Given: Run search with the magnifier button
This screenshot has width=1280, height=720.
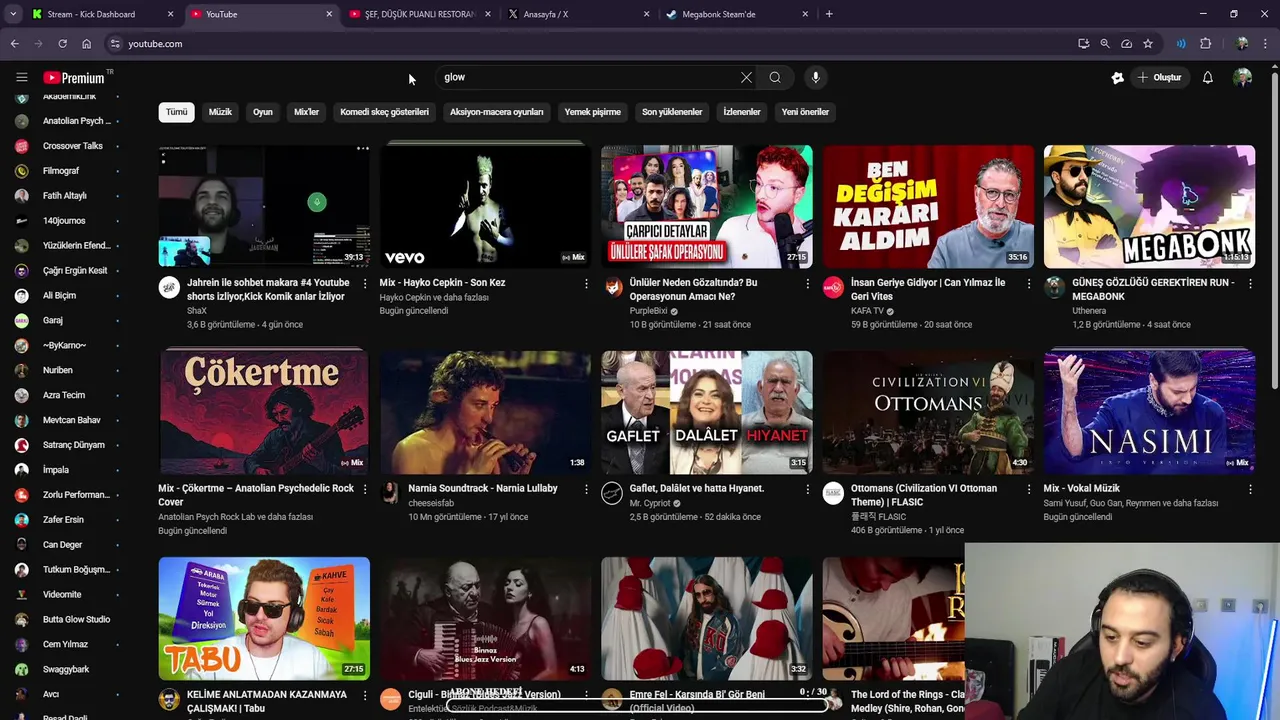Looking at the screenshot, I should click(775, 77).
